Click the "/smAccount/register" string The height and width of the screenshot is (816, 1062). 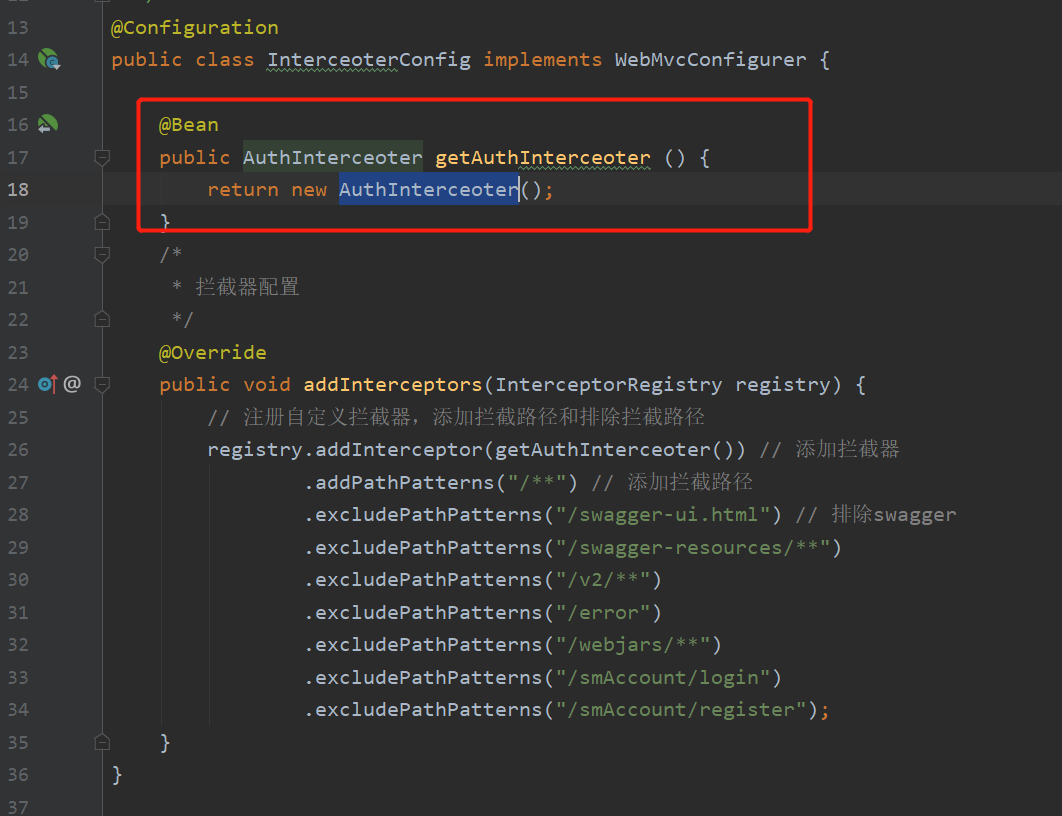click(x=681, y=710)
